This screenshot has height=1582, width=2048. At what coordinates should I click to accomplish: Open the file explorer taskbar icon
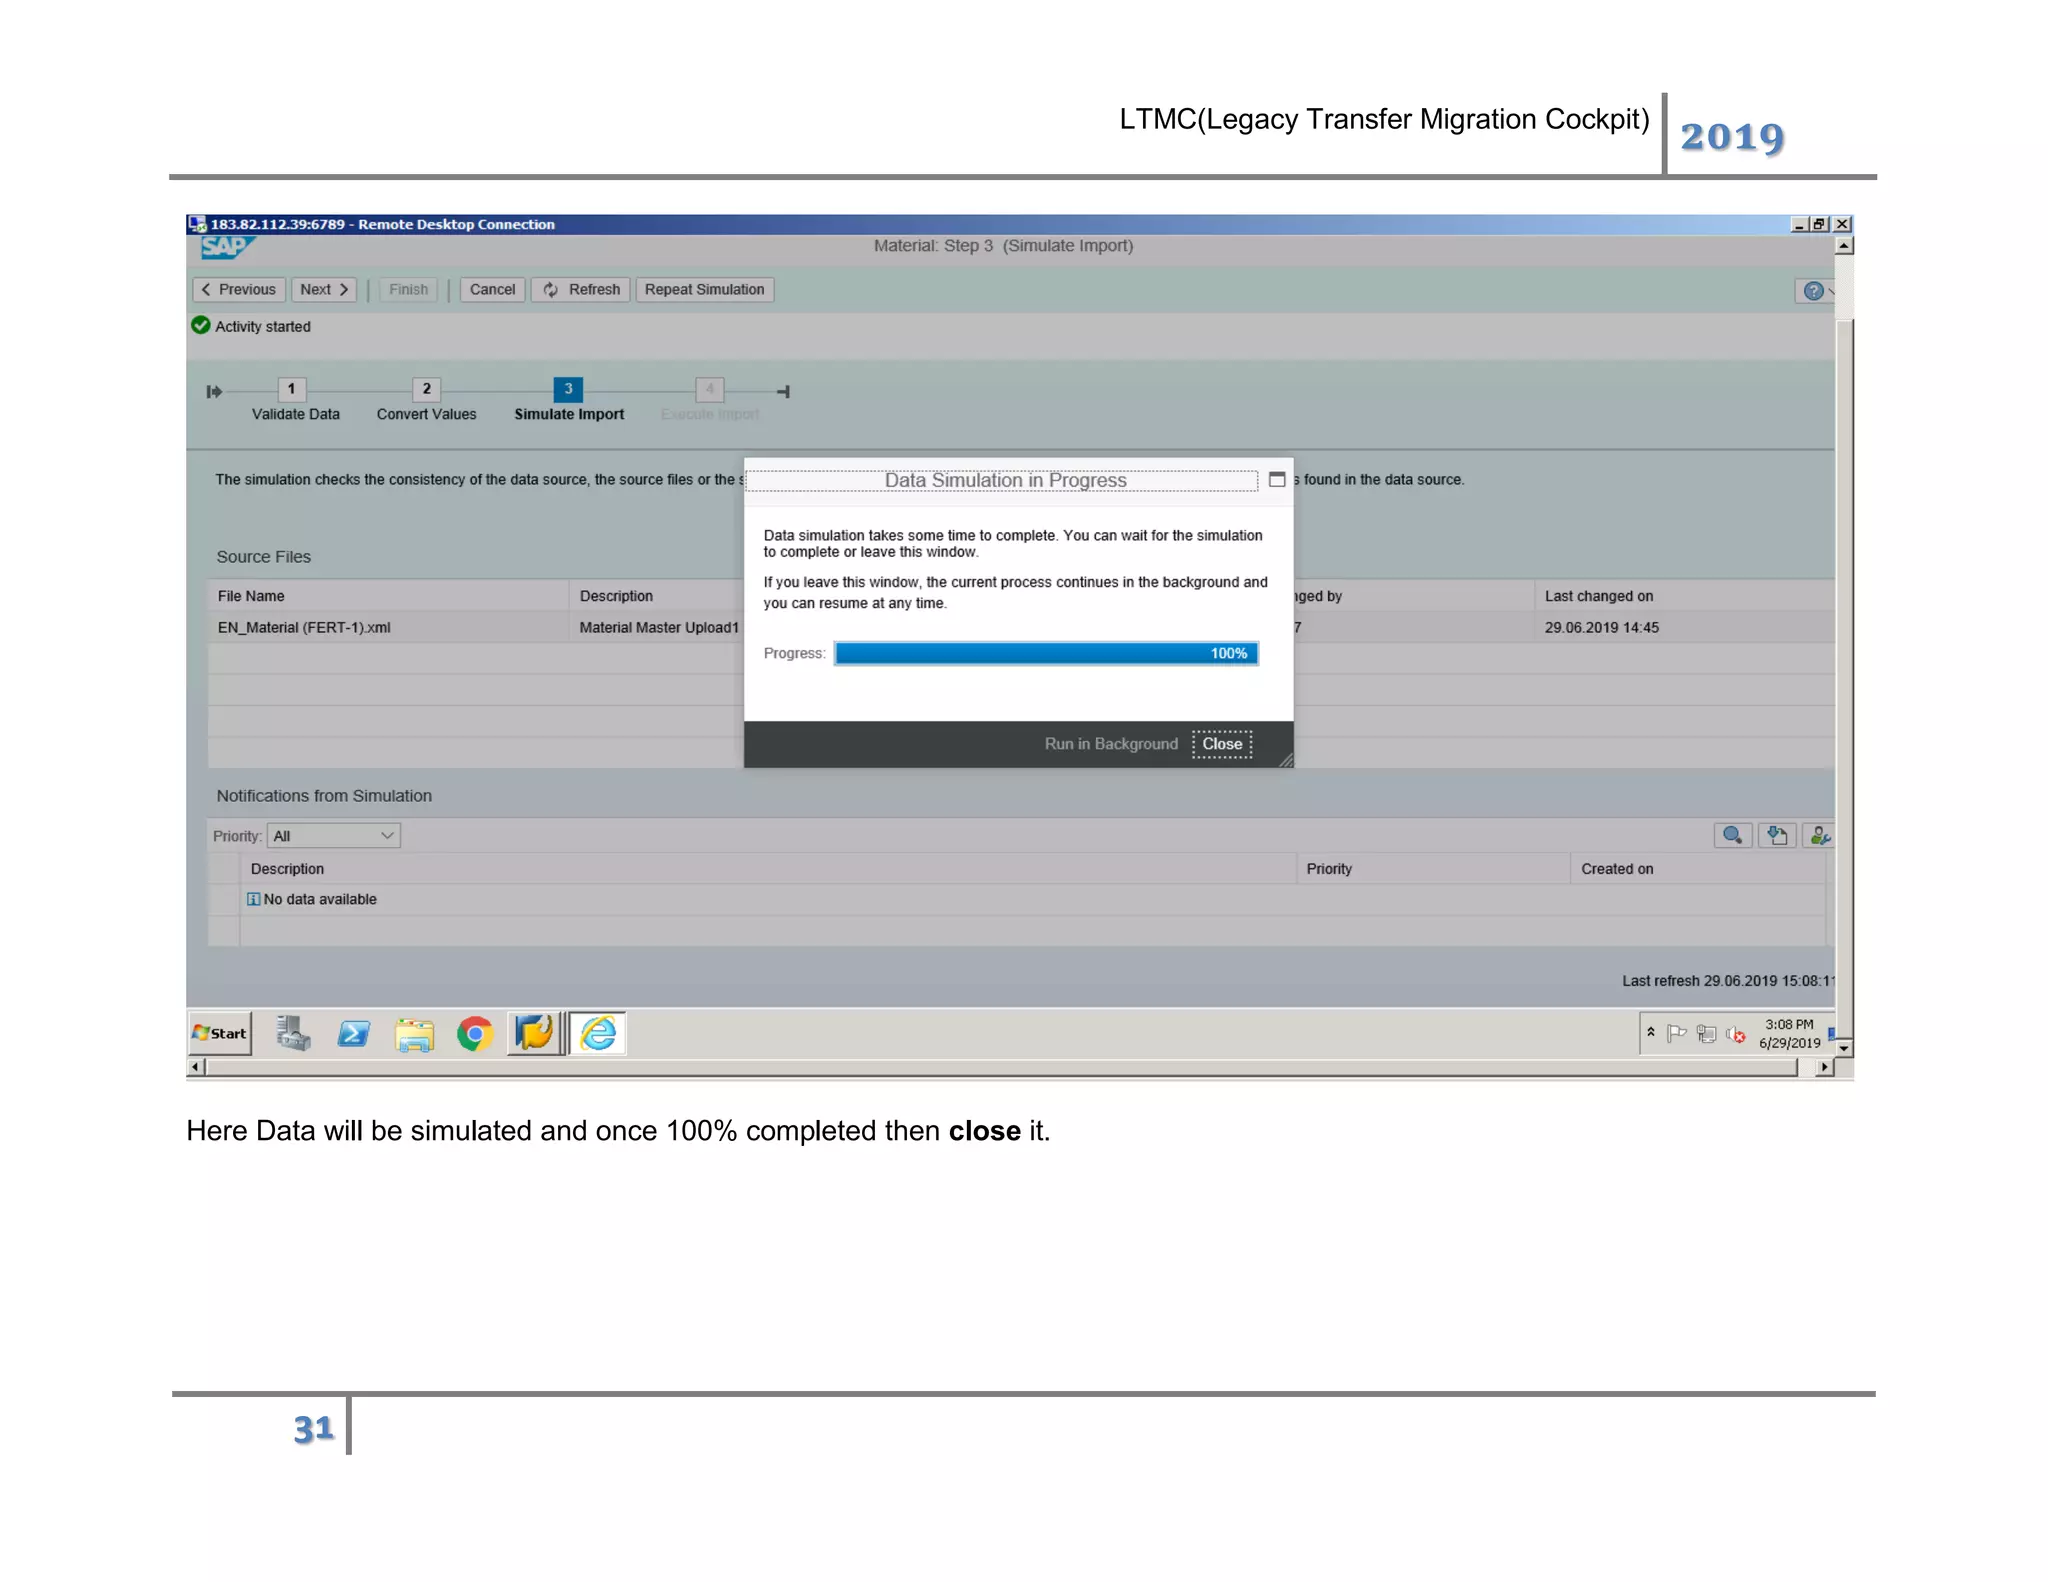414,1033
